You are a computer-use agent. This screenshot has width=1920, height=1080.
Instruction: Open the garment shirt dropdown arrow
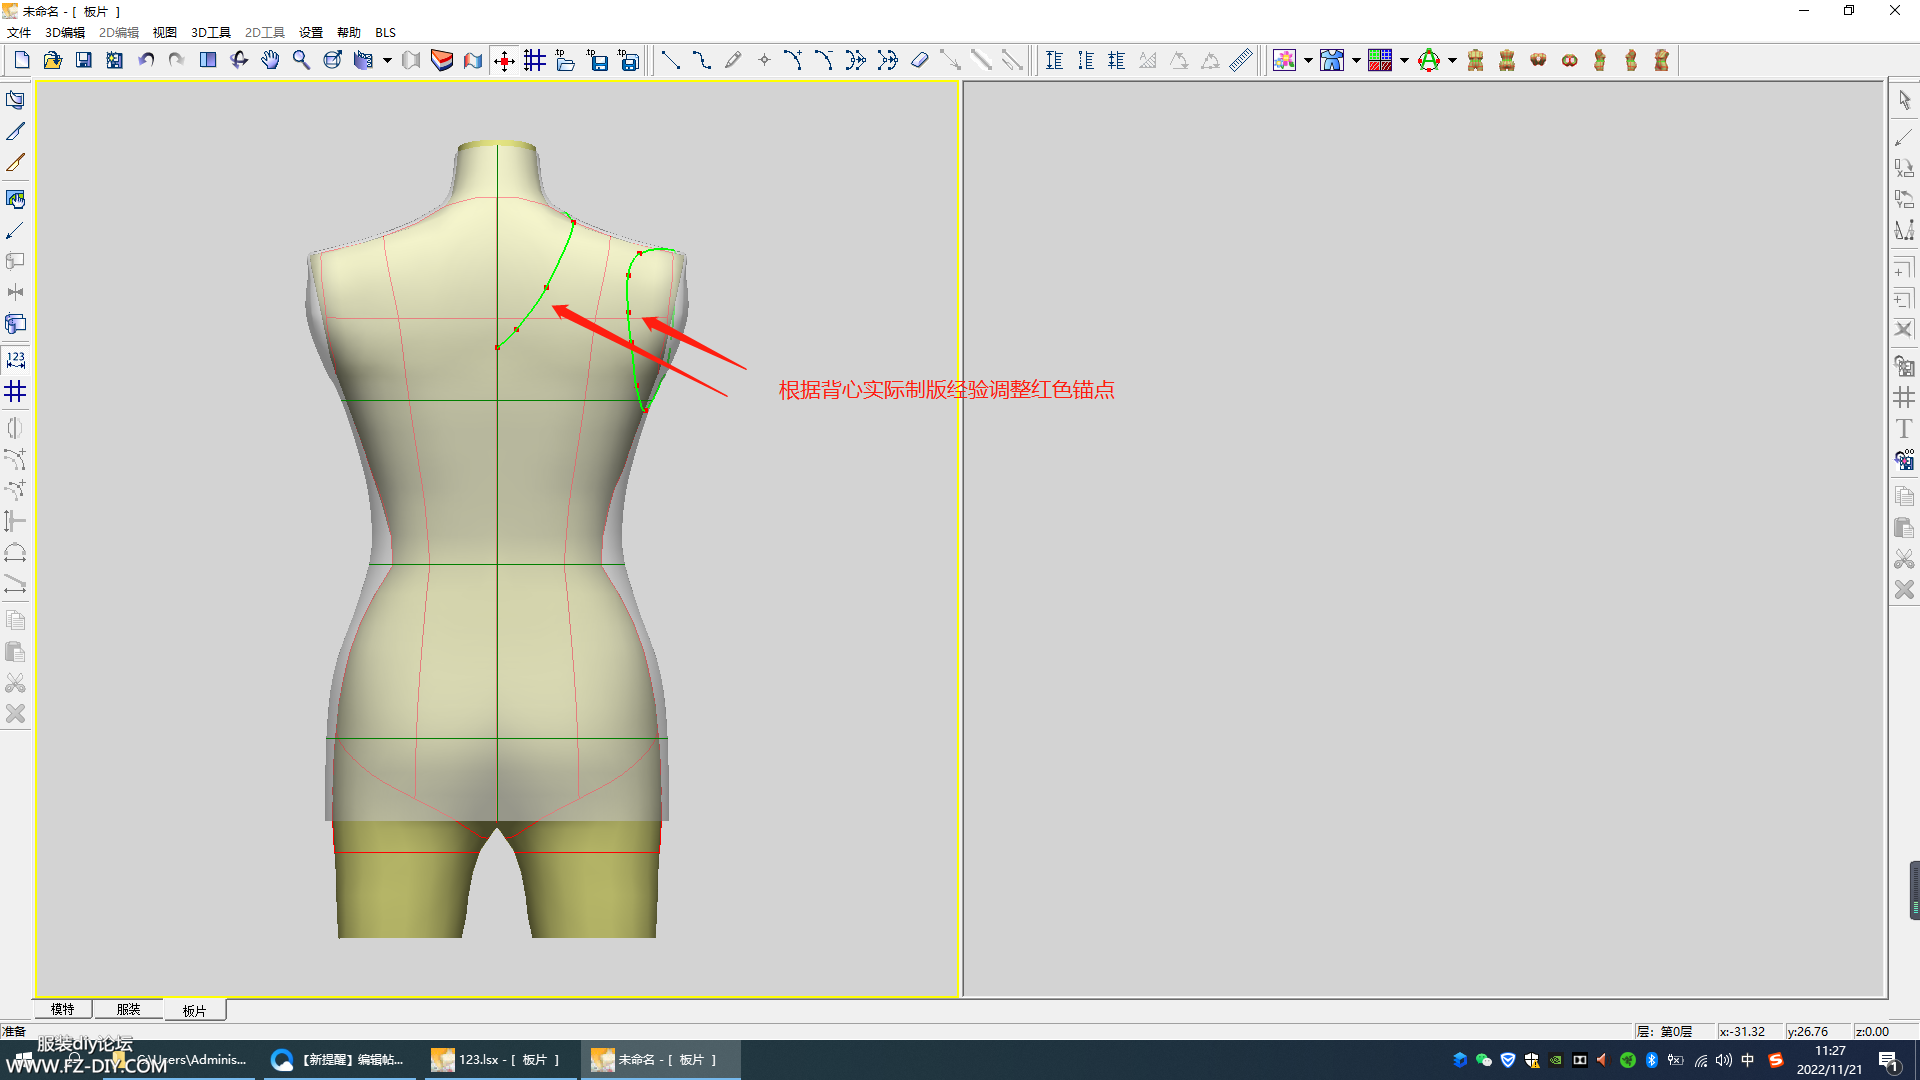(x=1356, y=61)
